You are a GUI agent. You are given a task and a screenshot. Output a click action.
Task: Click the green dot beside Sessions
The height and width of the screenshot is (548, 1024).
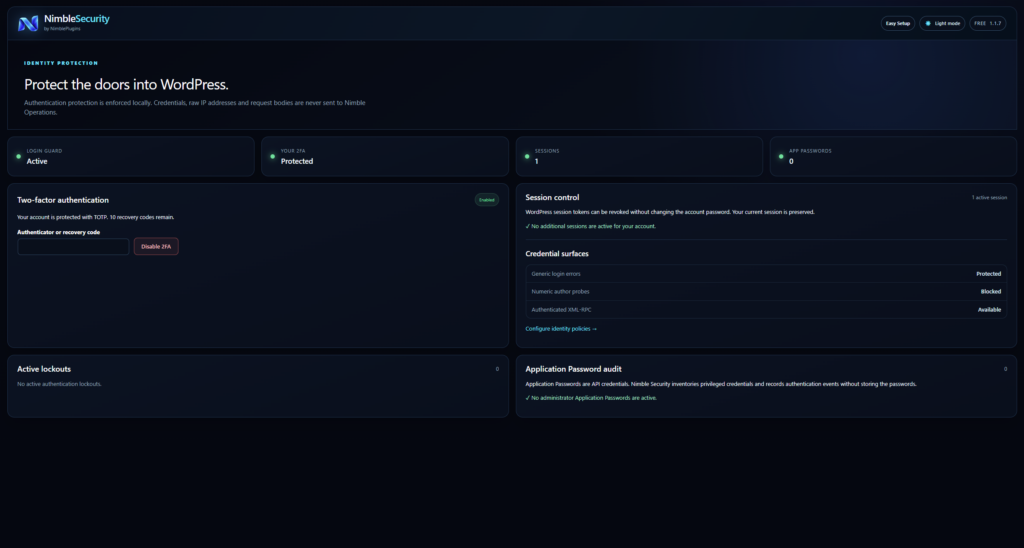[527, 156]
